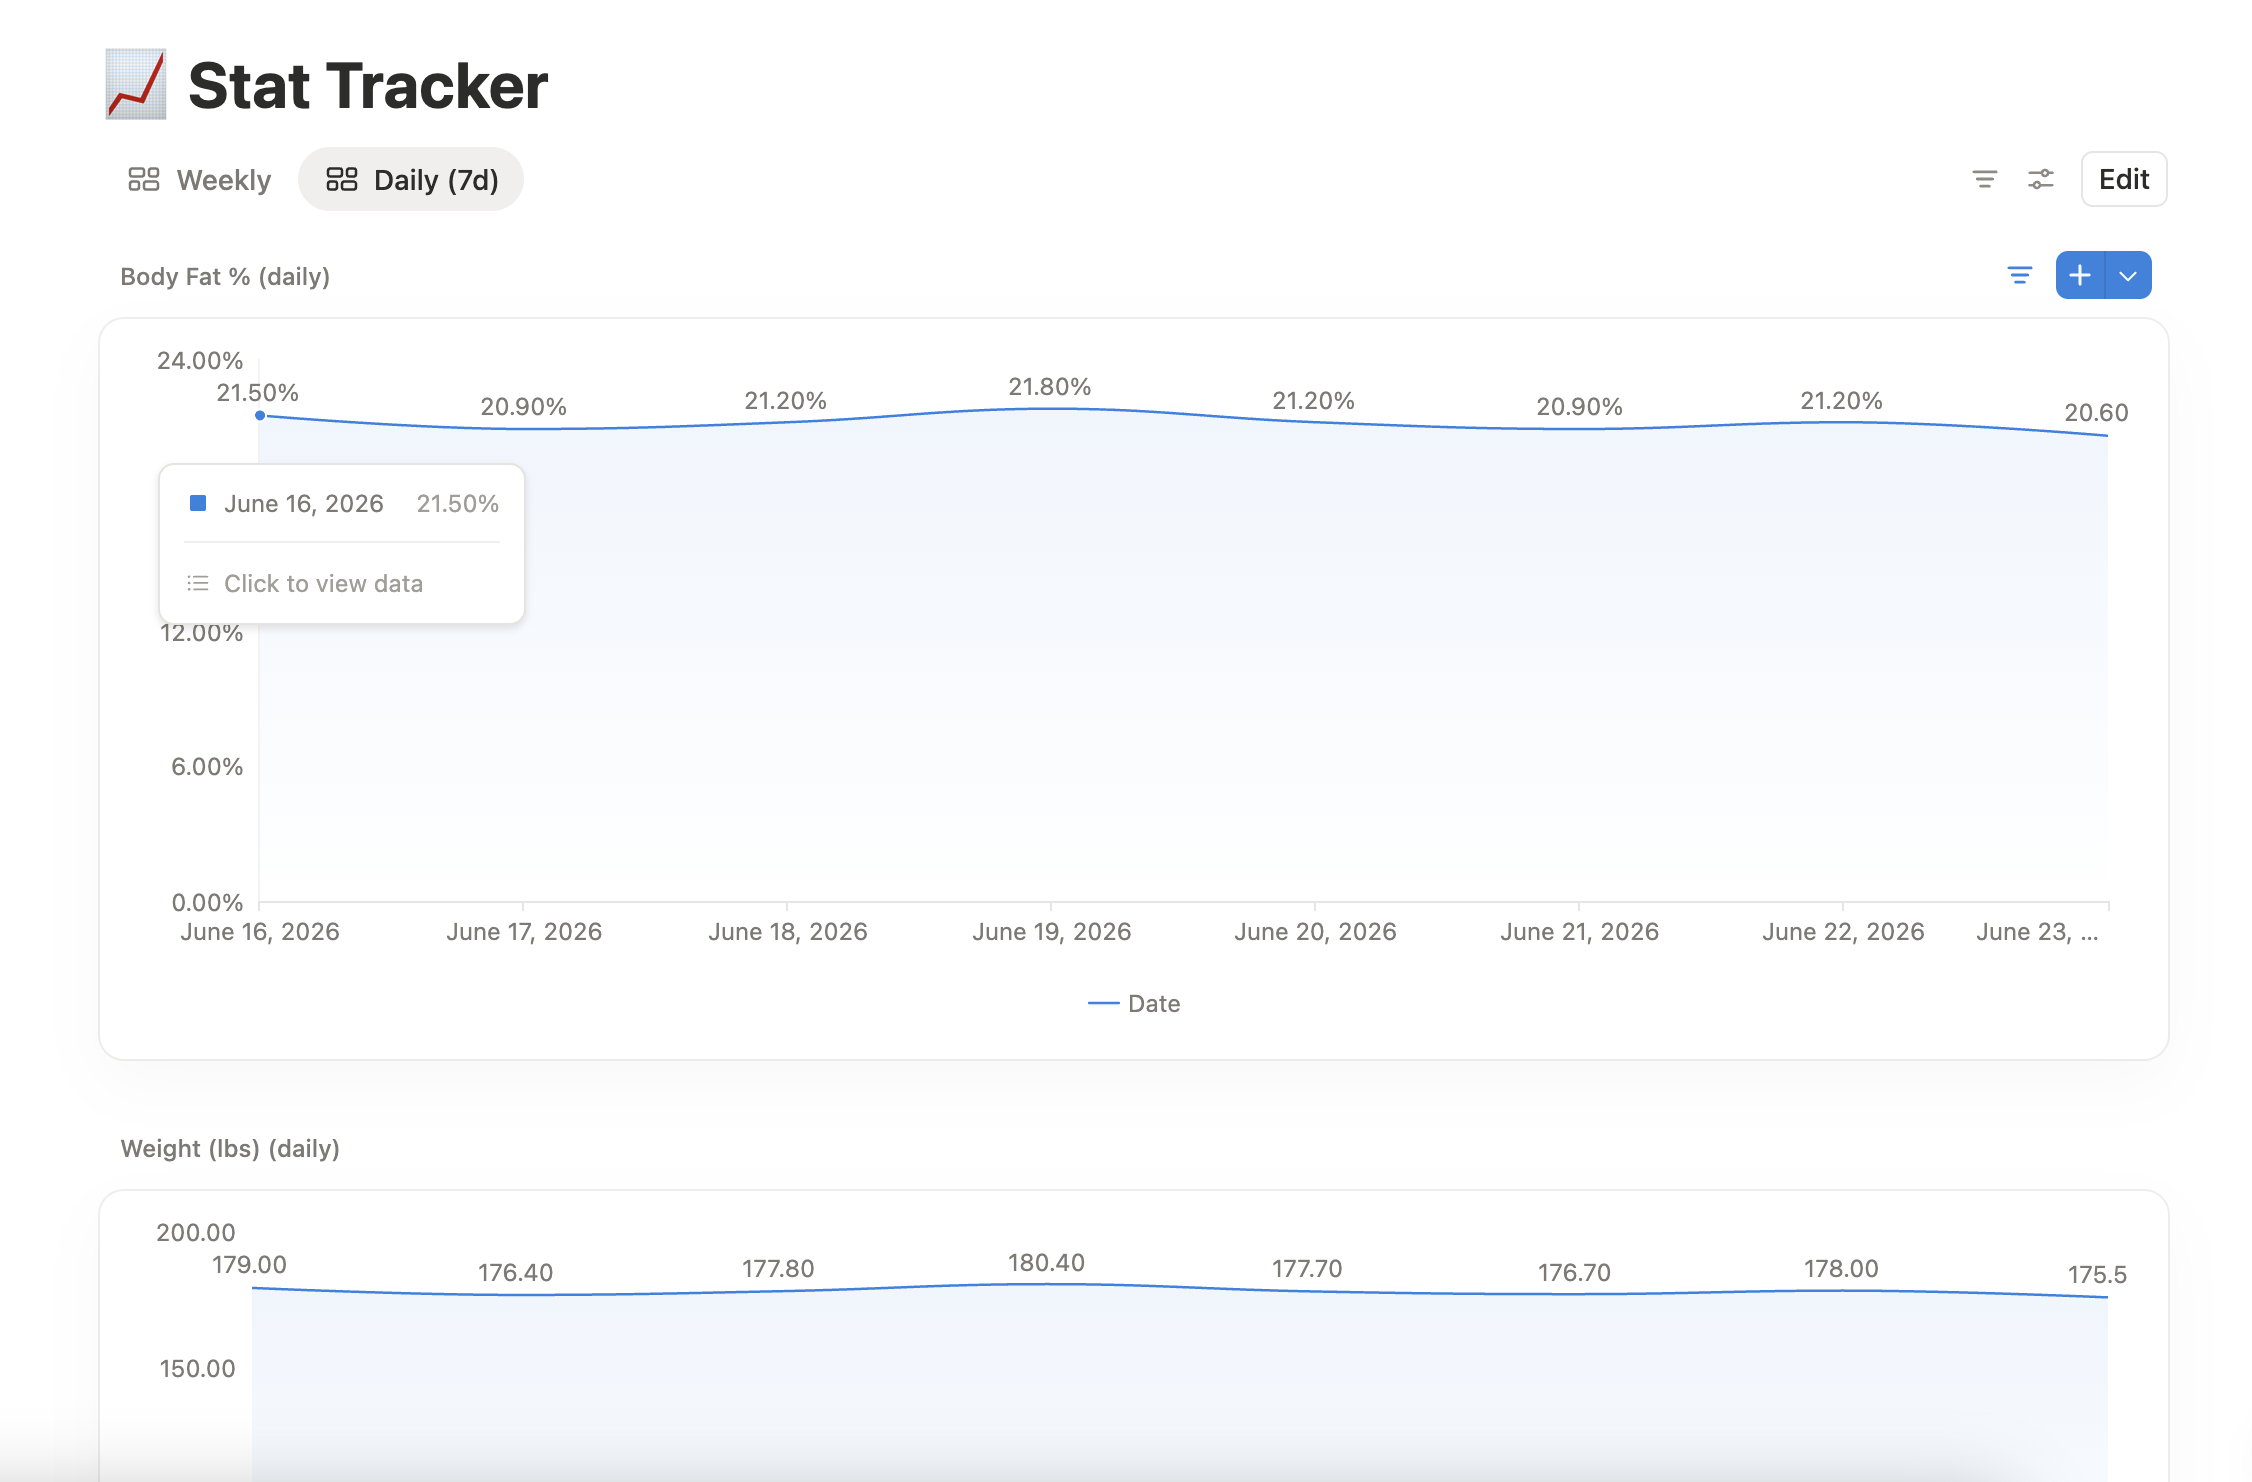
Task: Click the 177.70 weight label
Action: pyautogui.click(x=1307, y=1269)
